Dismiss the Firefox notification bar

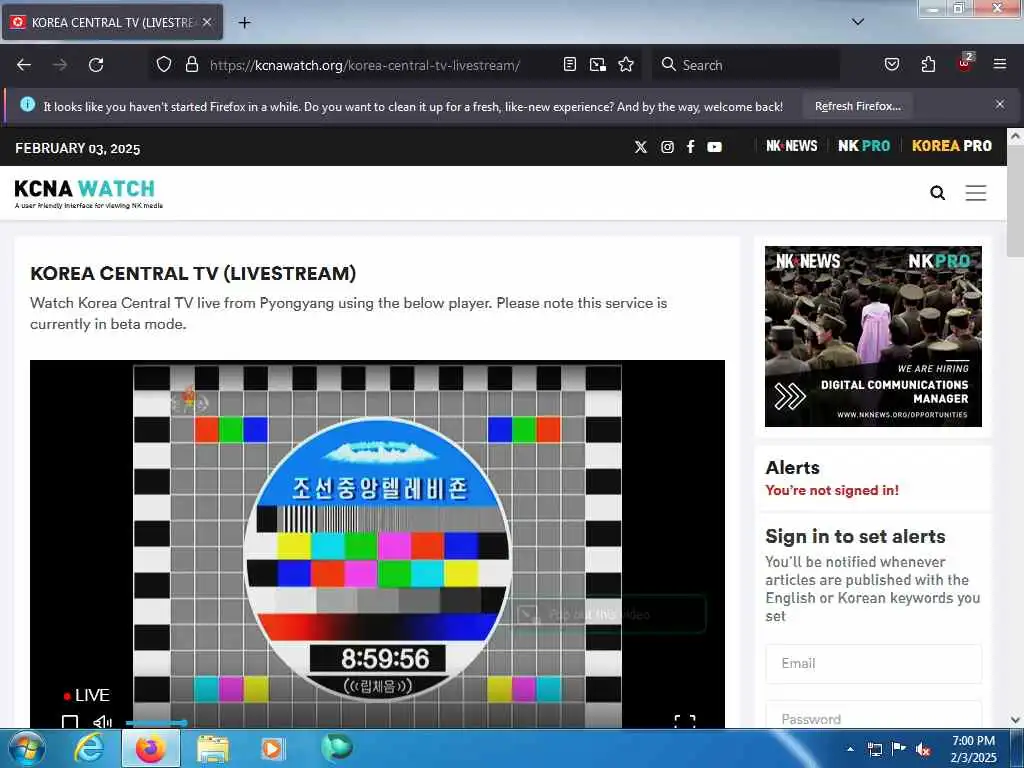pyautogui.click(x=999, y=104)
